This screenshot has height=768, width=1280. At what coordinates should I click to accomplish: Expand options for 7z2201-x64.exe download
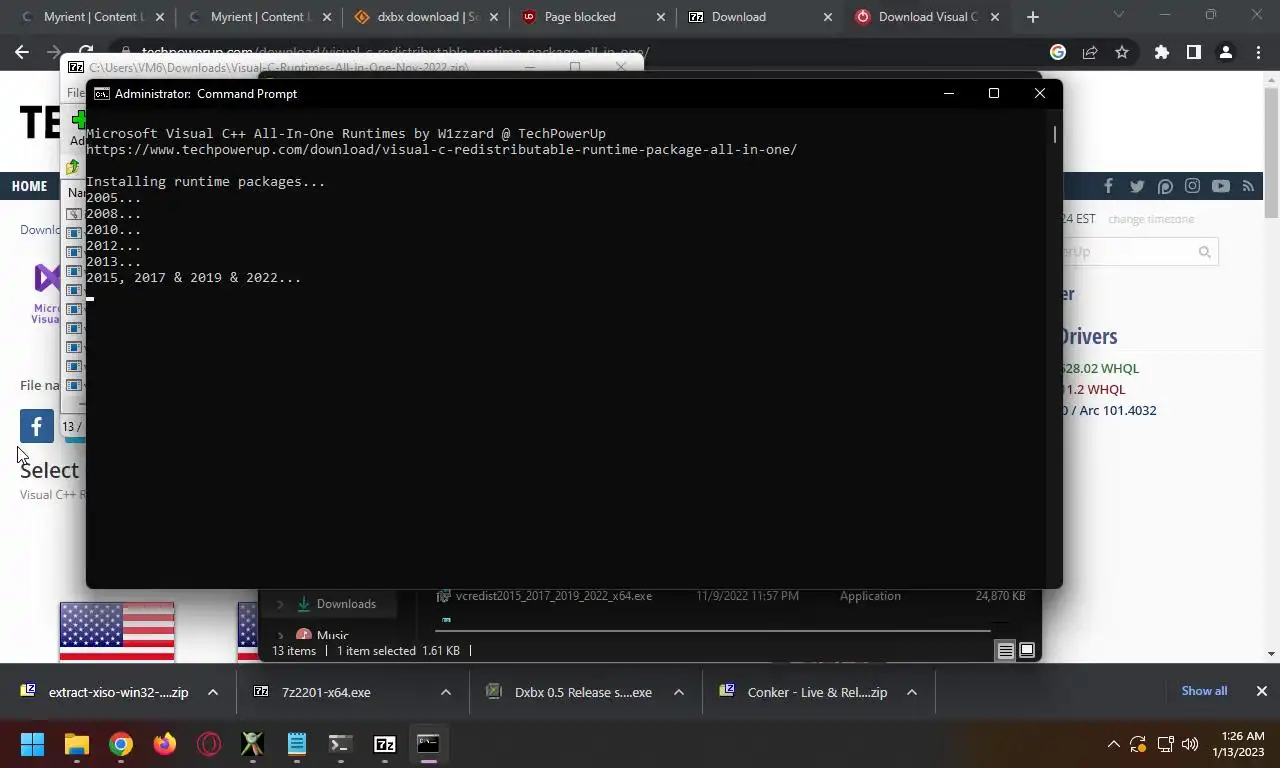tap(446, 692)
